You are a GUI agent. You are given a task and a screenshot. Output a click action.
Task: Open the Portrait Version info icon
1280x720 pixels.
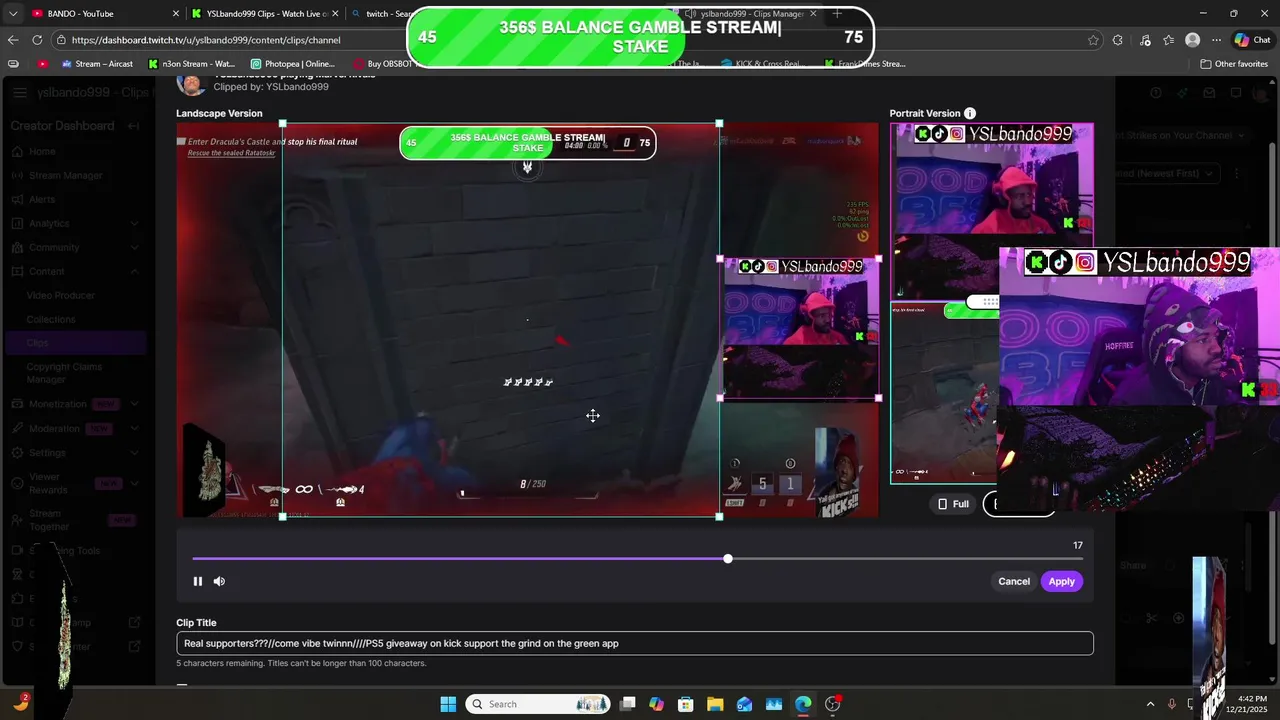pyautogui.click(x=970, y=114)
